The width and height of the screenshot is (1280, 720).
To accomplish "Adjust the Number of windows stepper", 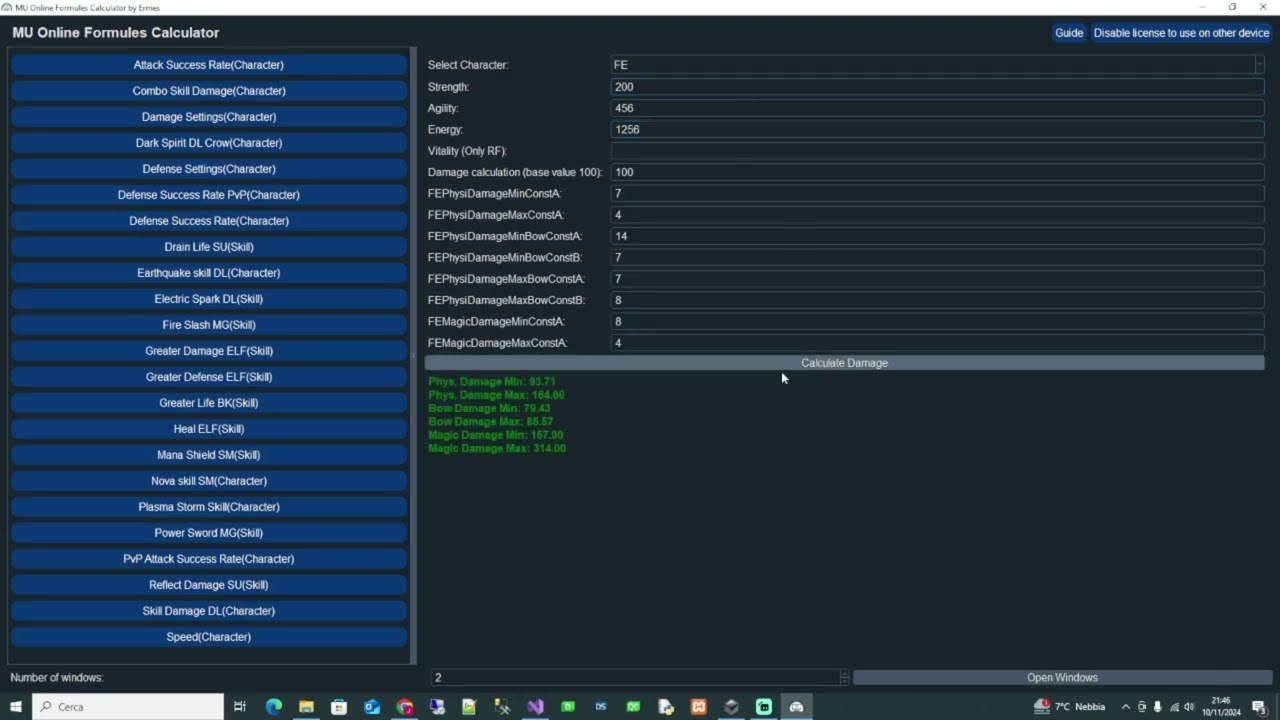I will point(845,677).
